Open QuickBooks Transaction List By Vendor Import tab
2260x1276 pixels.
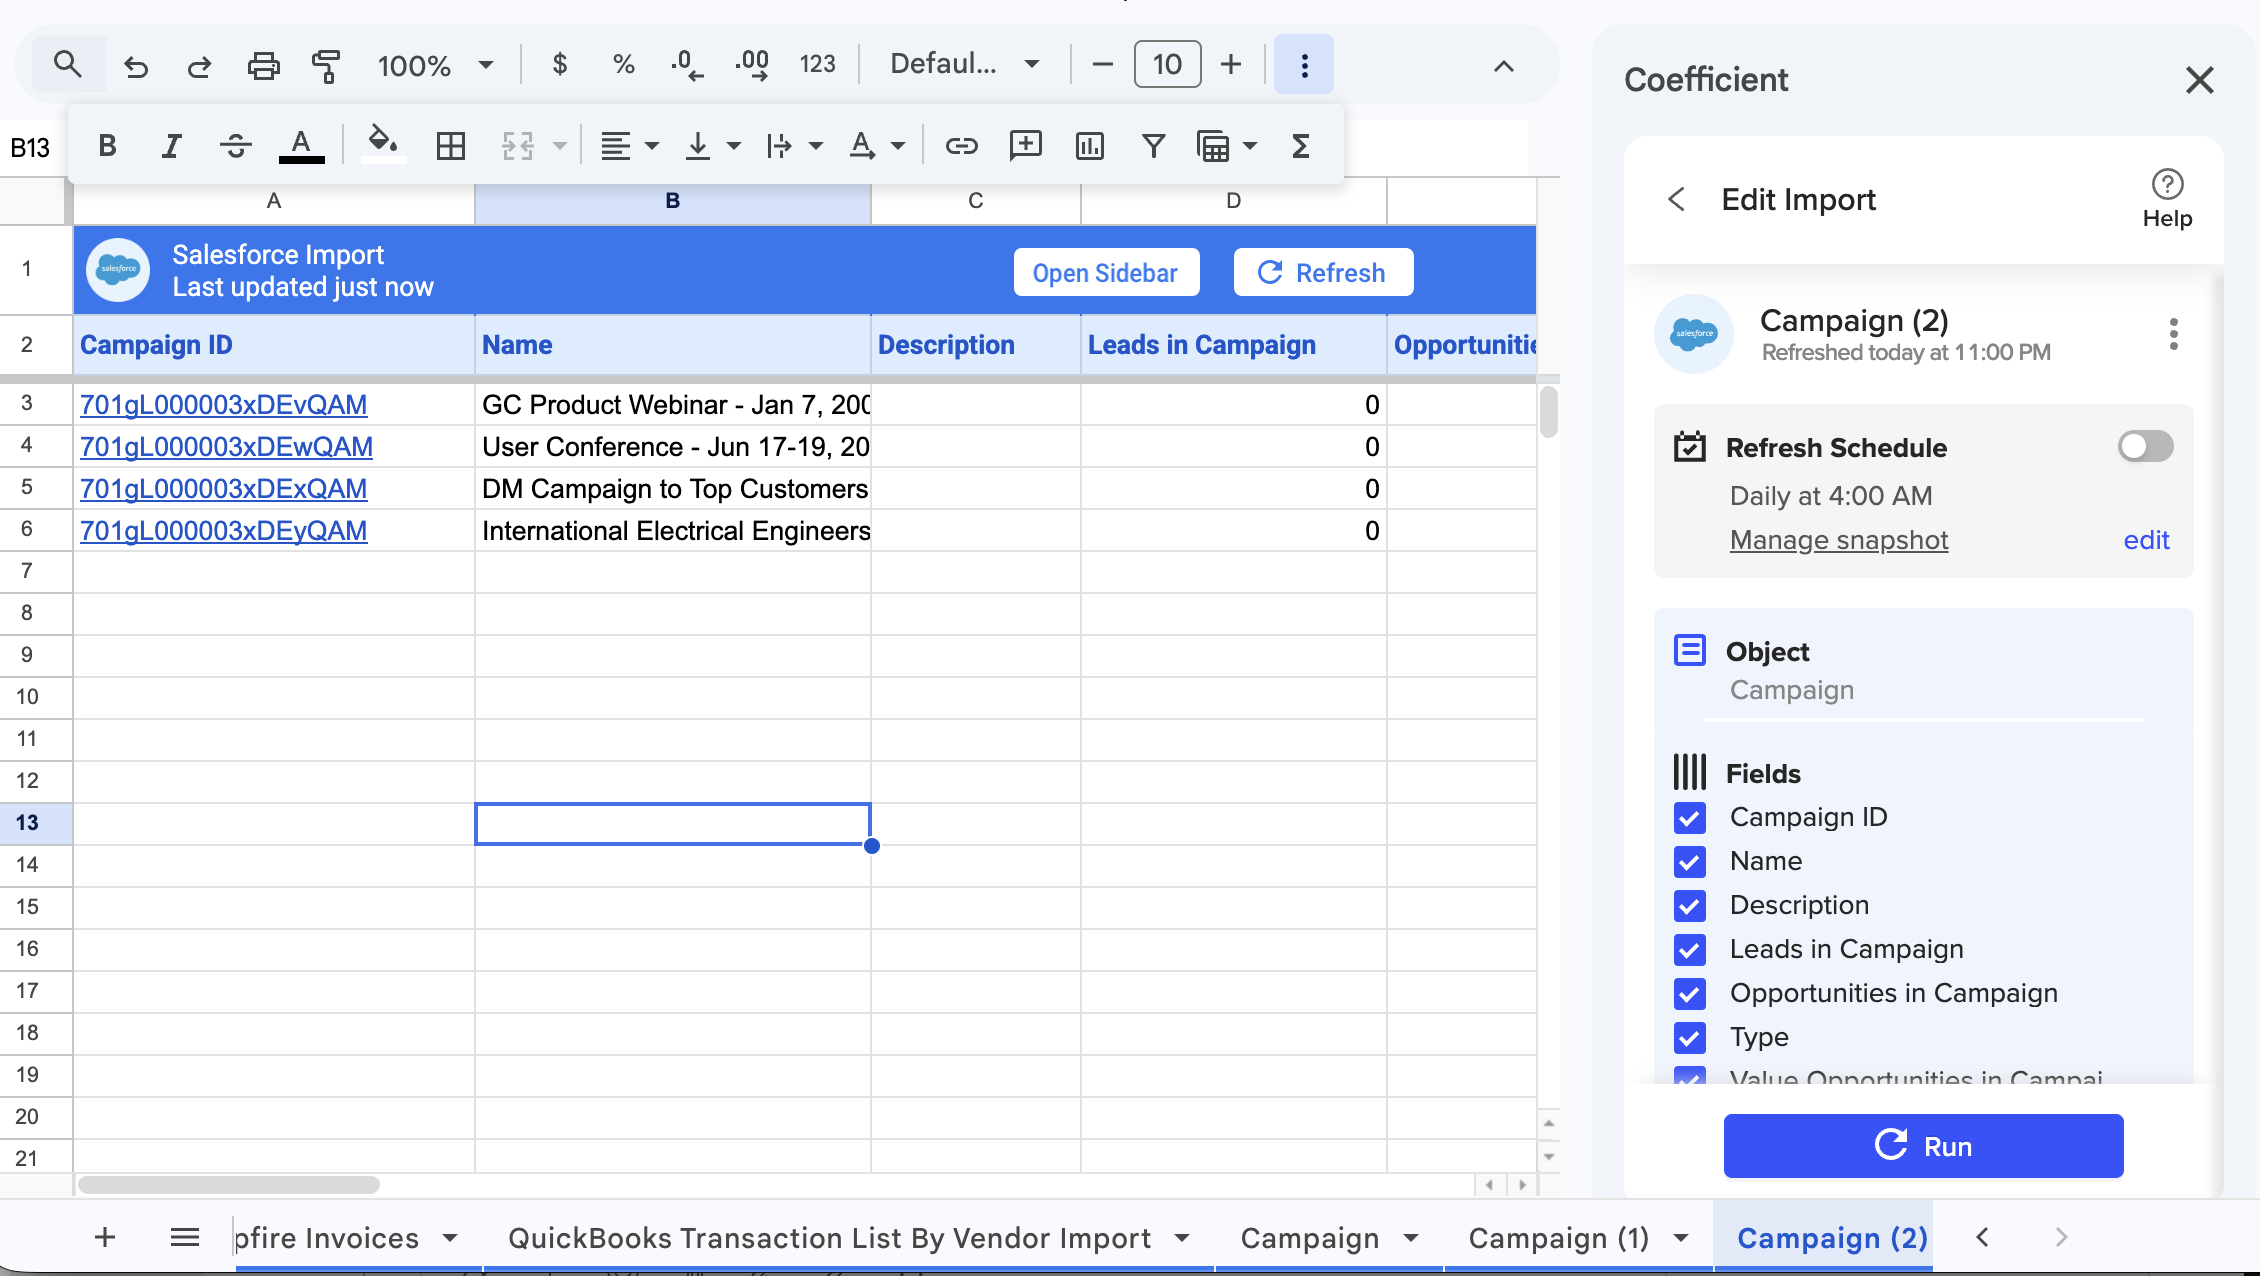click(x=829, y=1239)
